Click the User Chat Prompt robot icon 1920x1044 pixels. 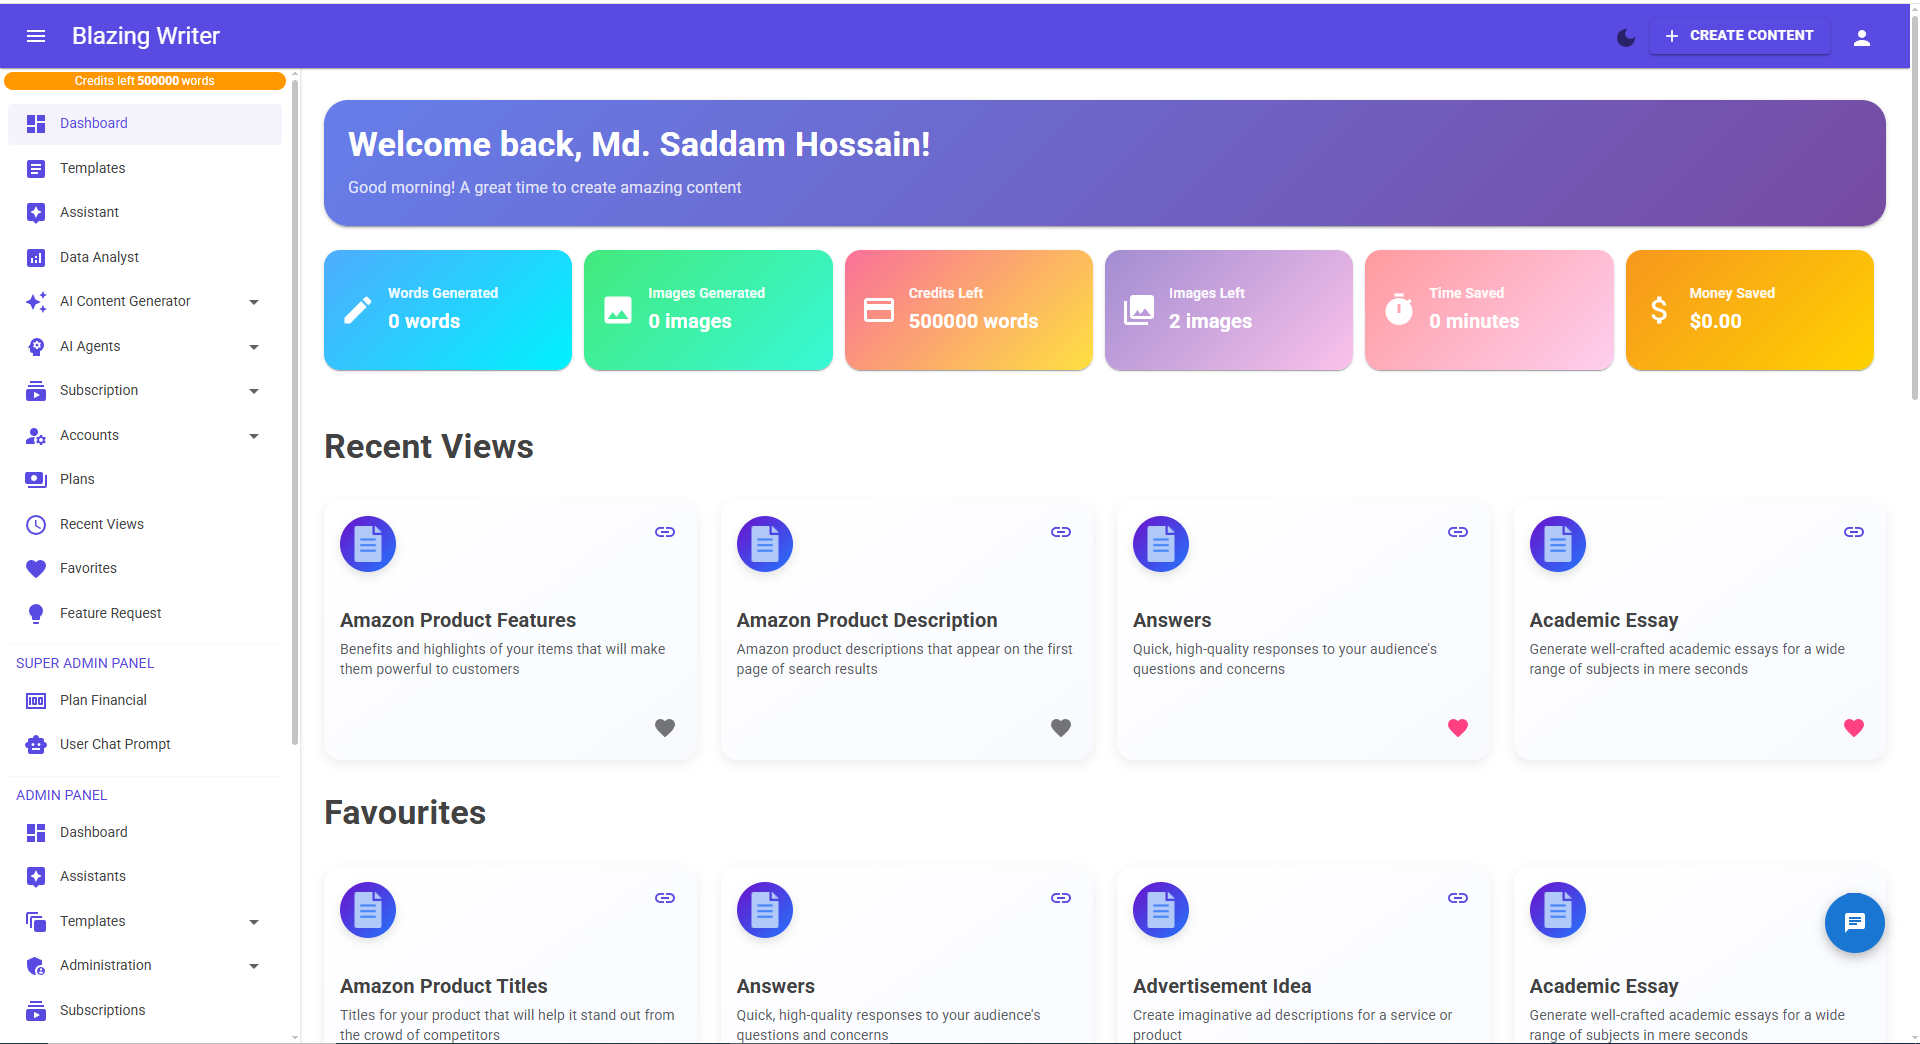pos(36,744)
